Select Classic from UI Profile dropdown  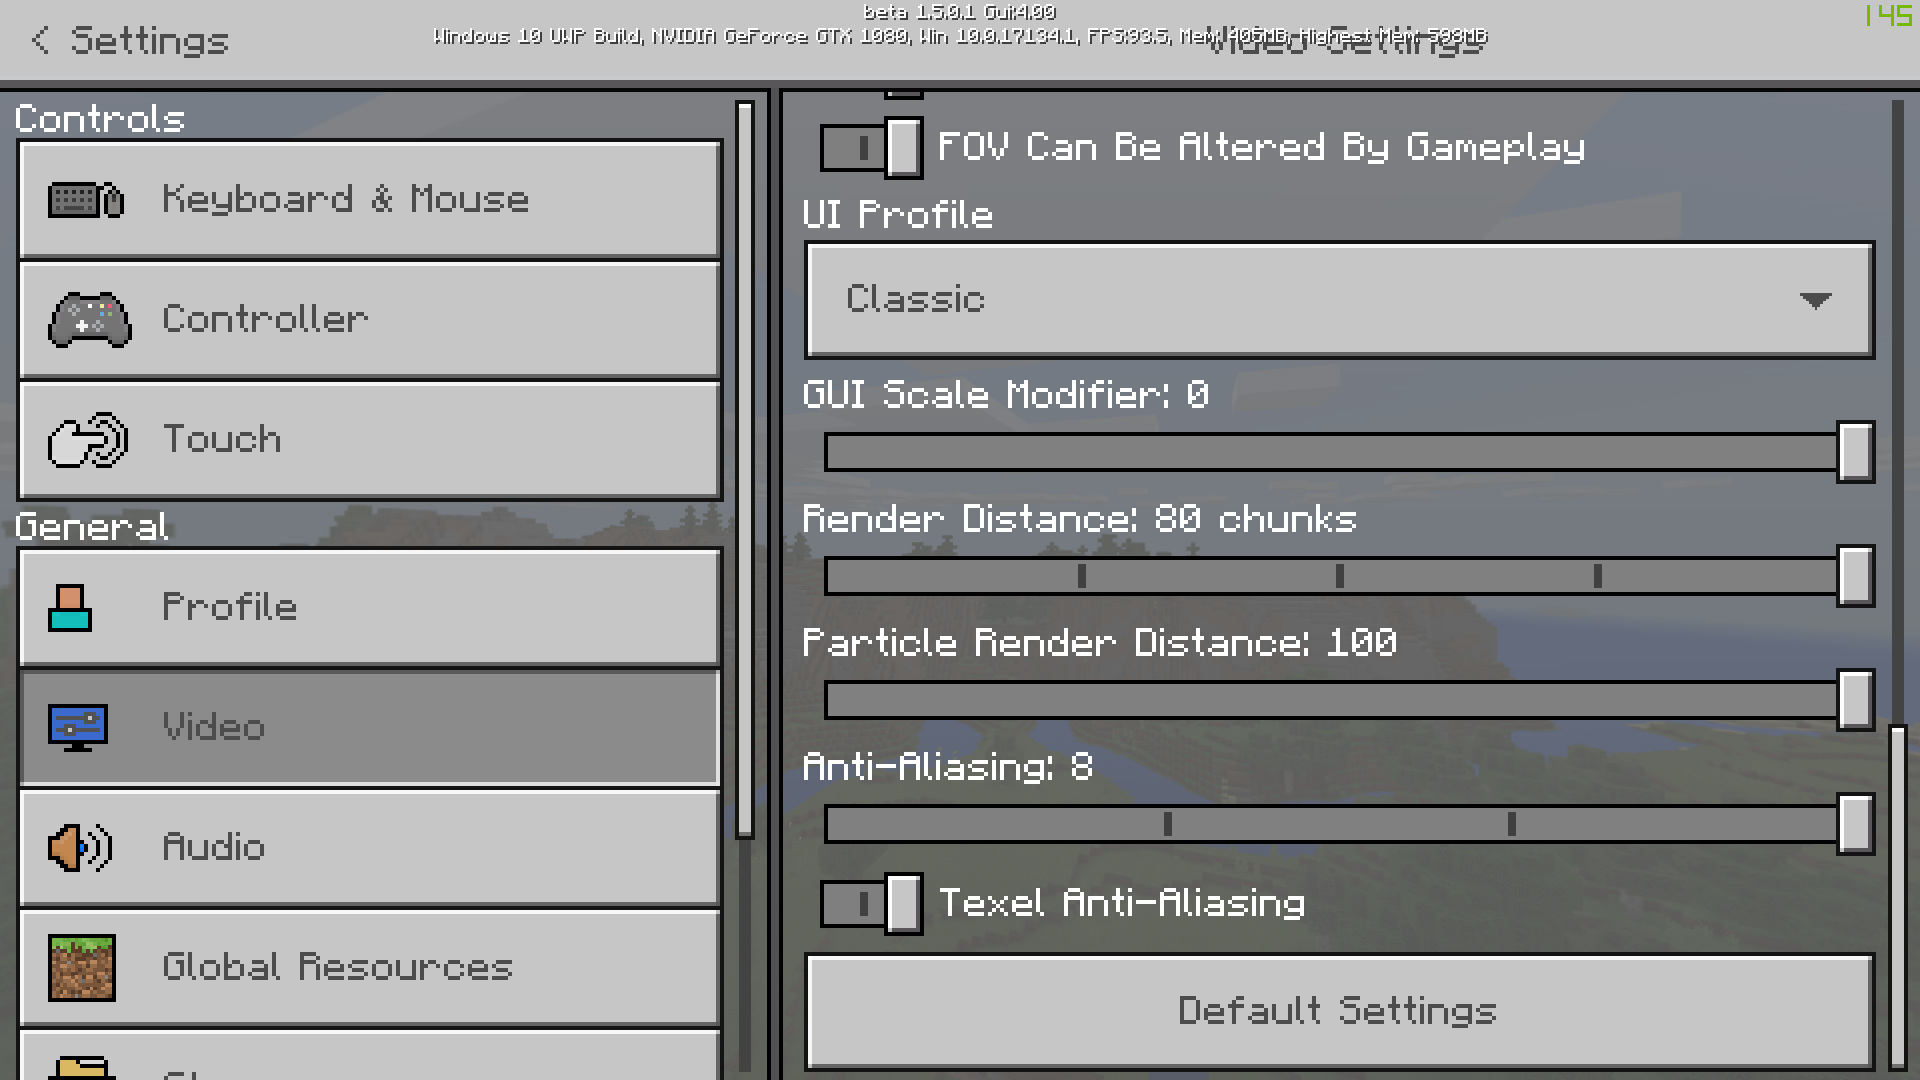(x=1338, y=299)
